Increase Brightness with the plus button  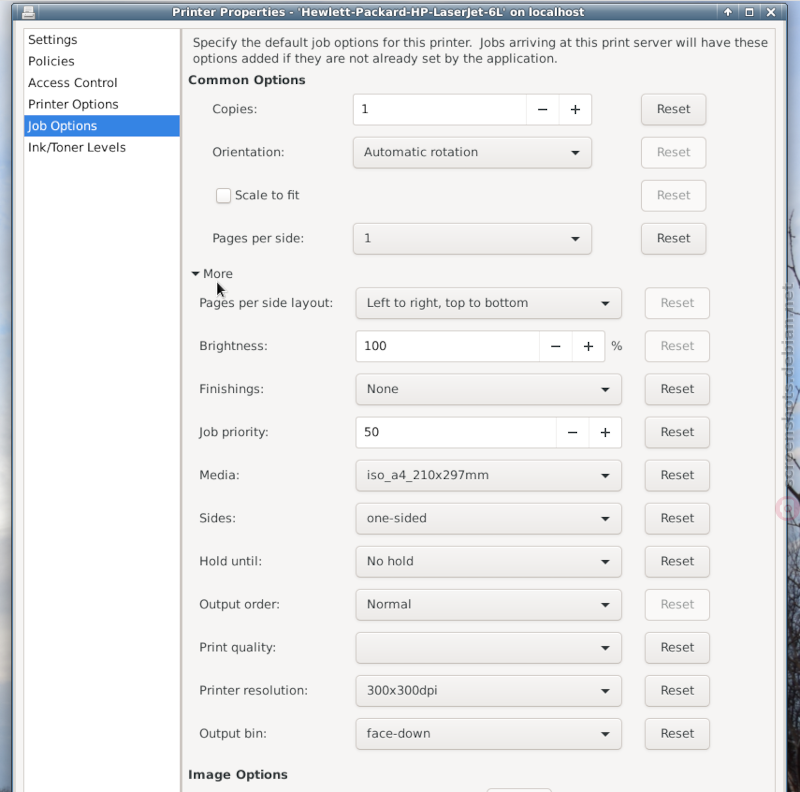pyautogui.click(x=588, y=346)
